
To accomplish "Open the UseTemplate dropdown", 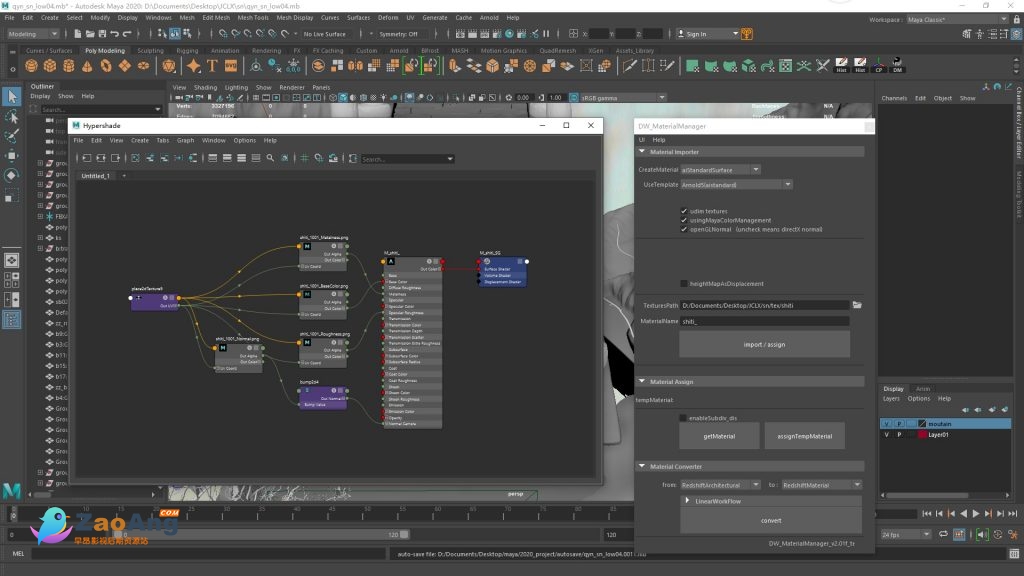I will click(737, 185).
